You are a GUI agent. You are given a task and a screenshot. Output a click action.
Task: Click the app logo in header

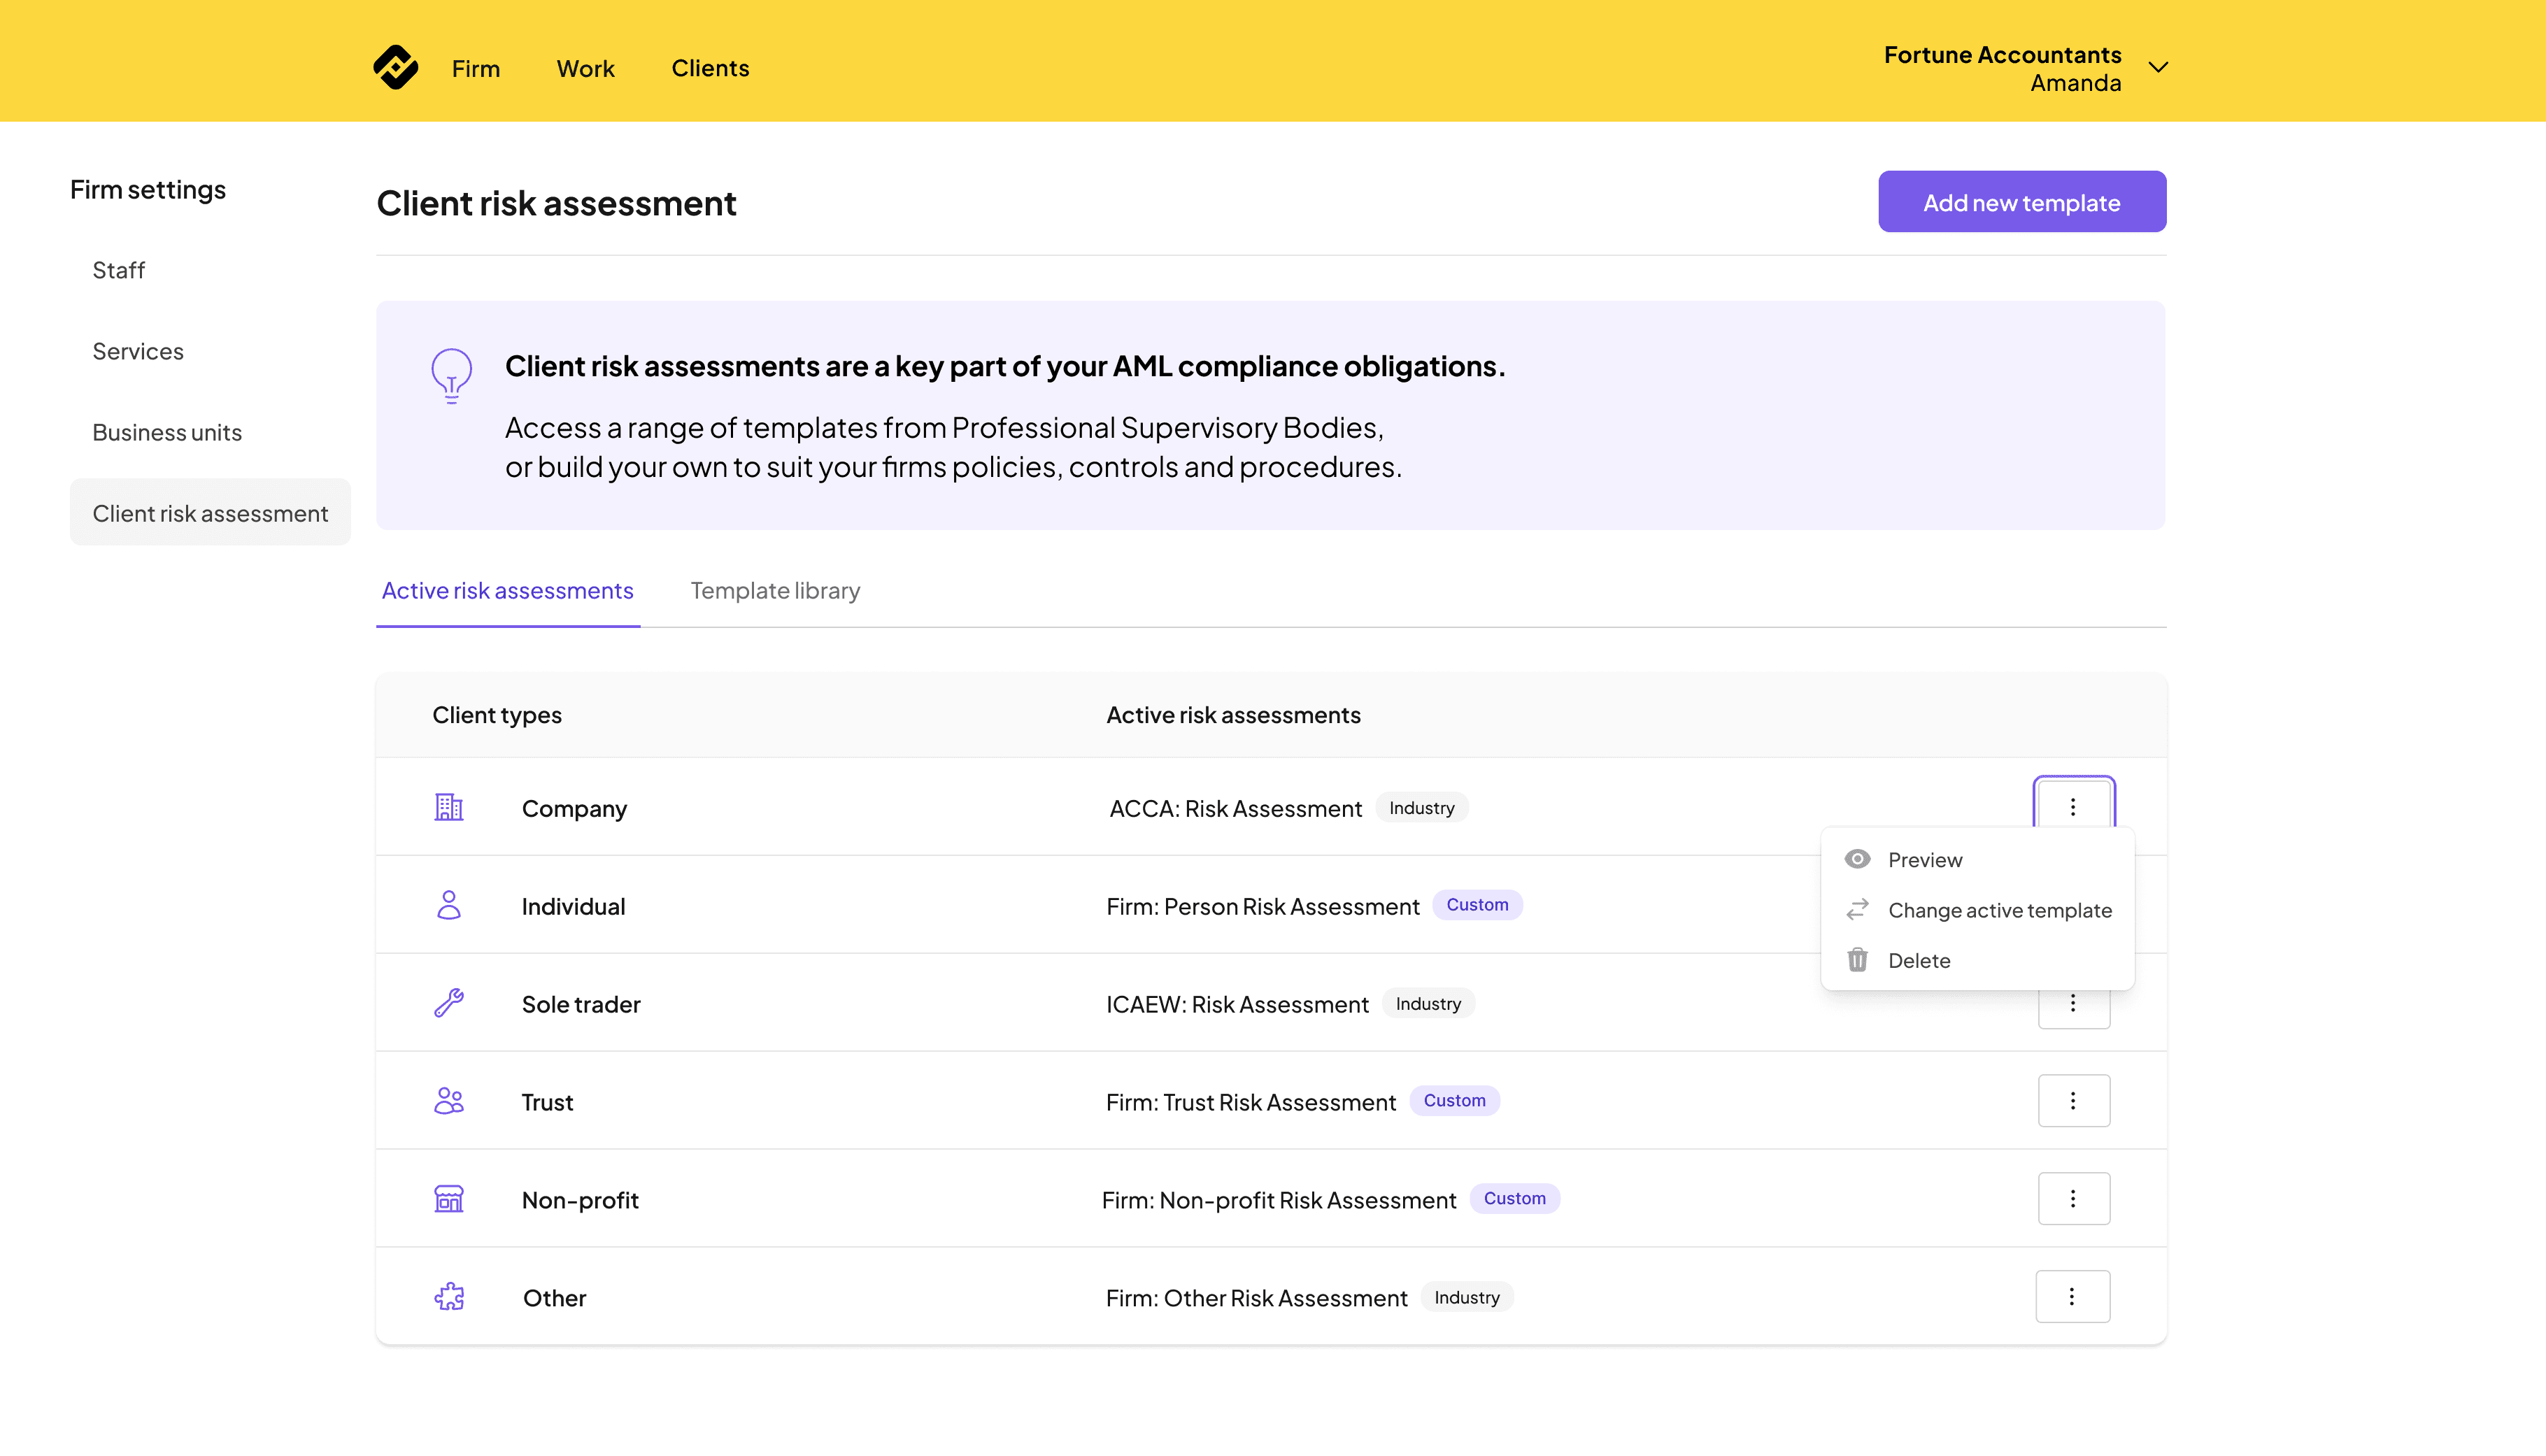(395, 67)
